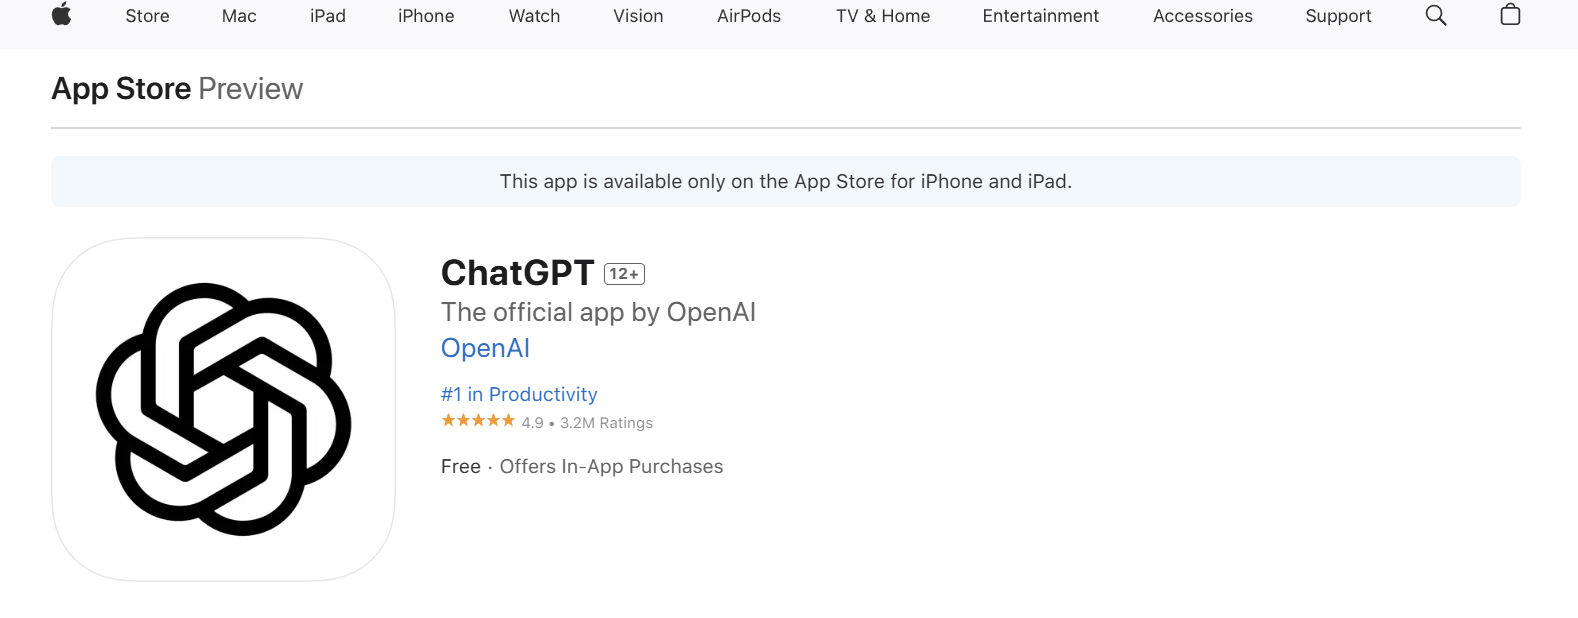The image size is (1578, 618).
Task: Click the five-star rating icons
Action: click(x=478, y=421)
